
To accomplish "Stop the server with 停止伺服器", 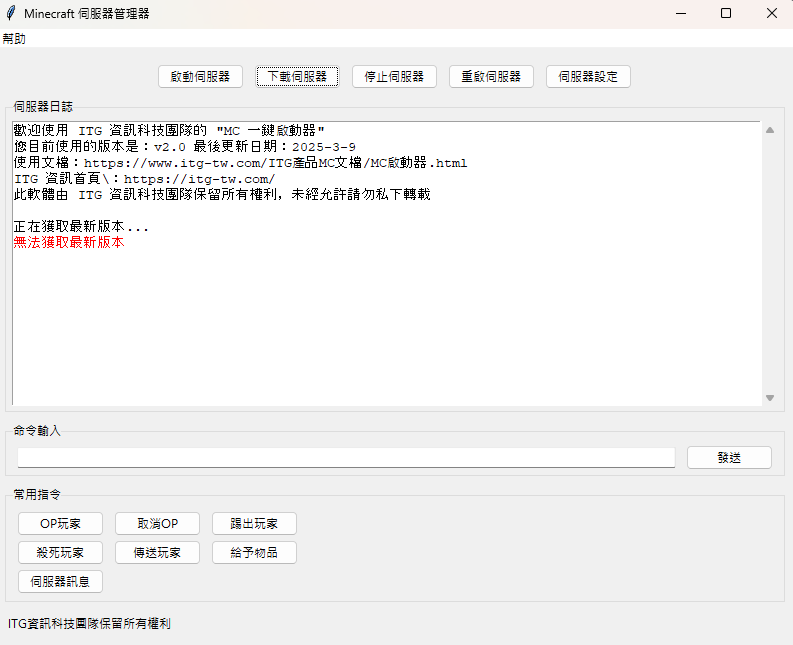I will click(x=394, y=77).
